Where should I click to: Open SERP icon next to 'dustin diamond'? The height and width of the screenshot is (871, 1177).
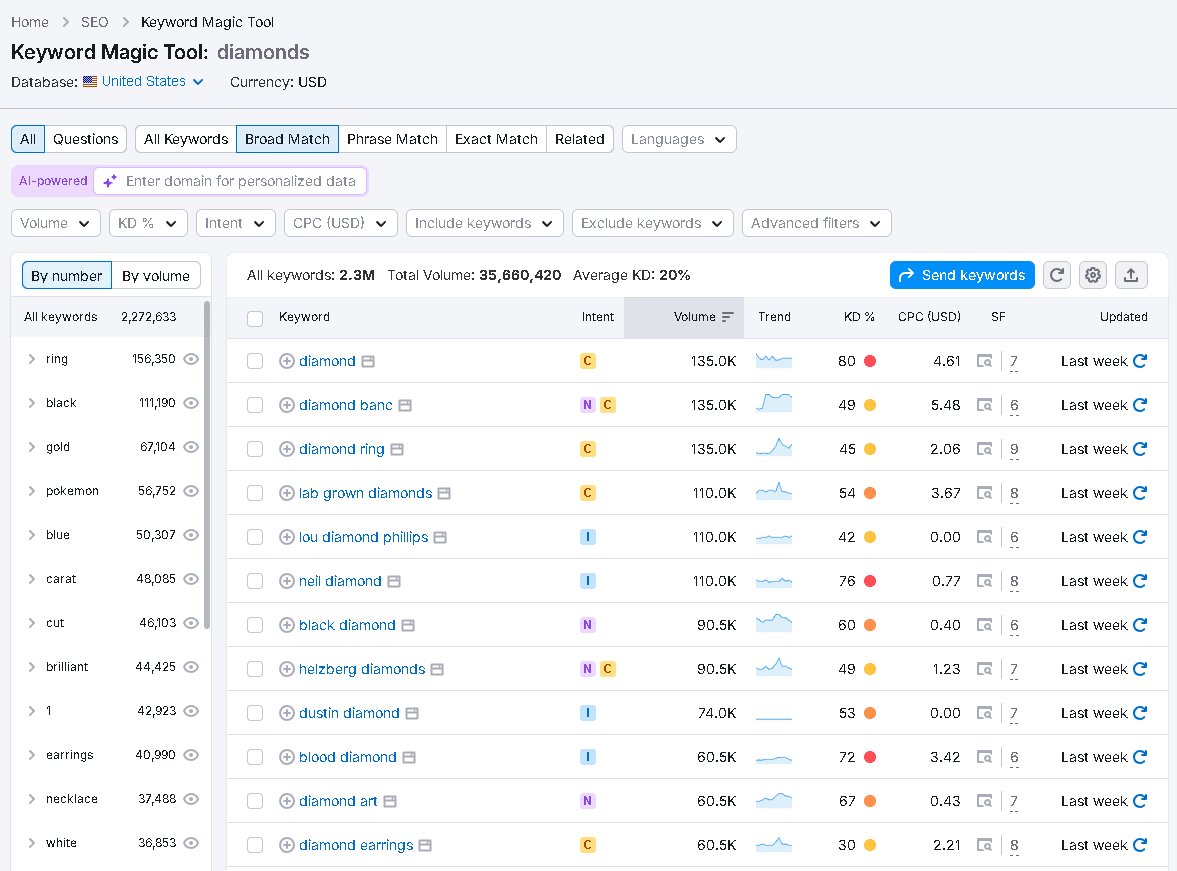pyautogui.click(x=411, y=713)
